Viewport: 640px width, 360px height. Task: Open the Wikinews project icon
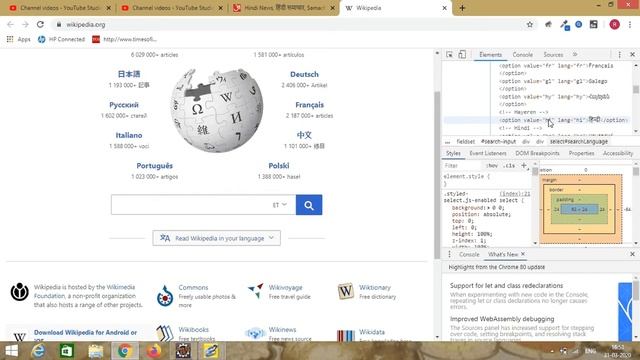[x=255, y=333]
